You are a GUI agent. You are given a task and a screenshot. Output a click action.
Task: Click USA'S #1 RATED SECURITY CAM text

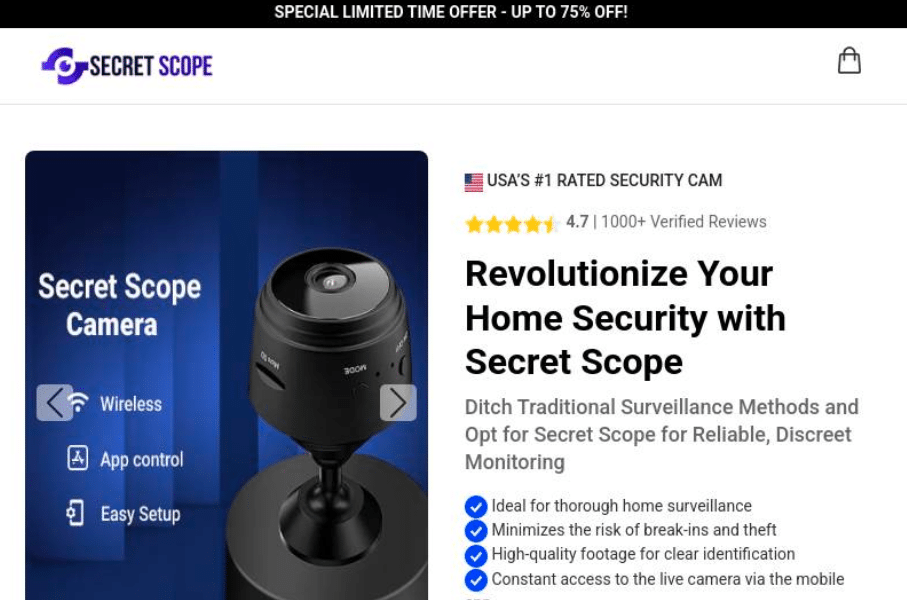pos(604,181)
